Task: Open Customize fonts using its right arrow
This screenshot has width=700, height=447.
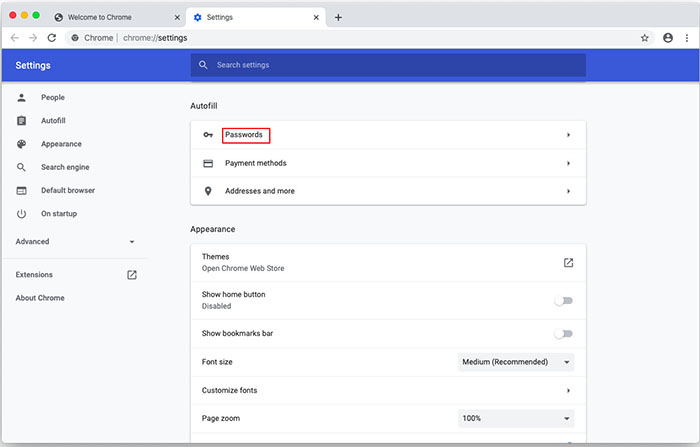Action: 568,390
